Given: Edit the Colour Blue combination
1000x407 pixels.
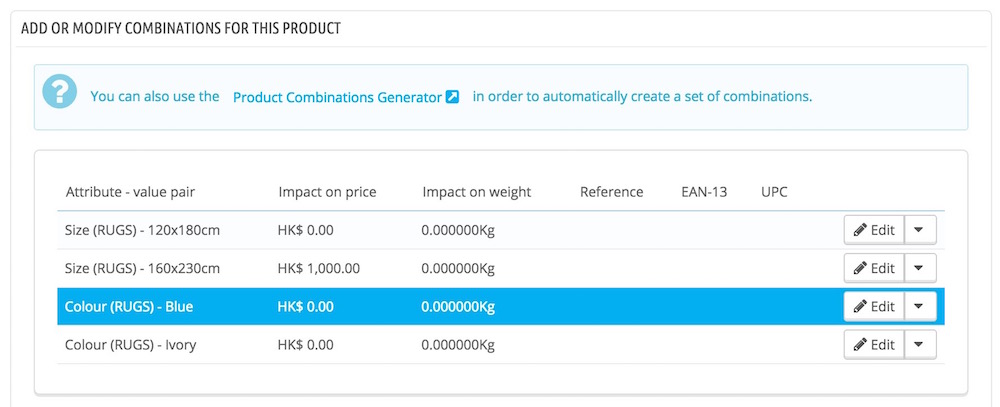Looking at the screenshot, I should [874, 307].
